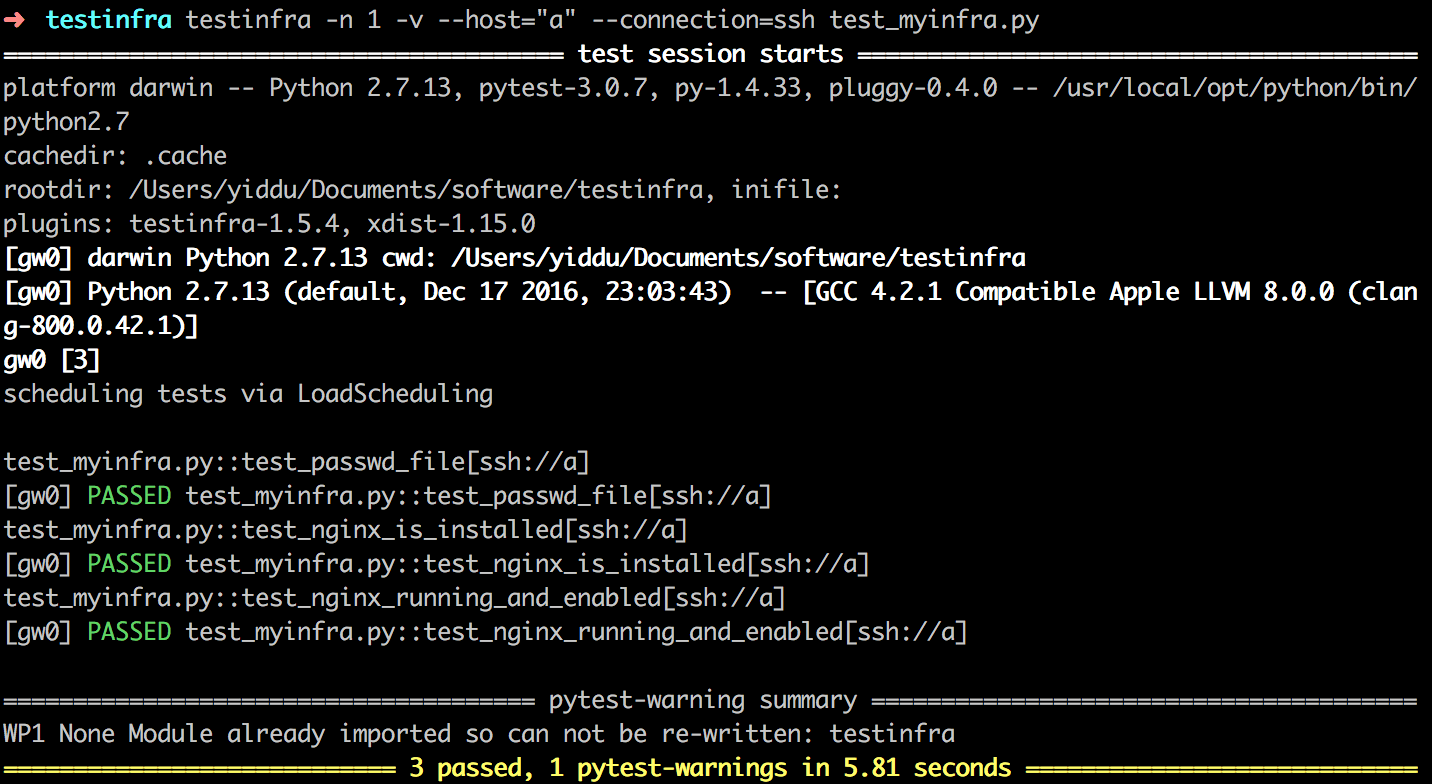This screenshot has height=784, width=1432.
Task: Click the --connection=ssh option text
Action: (708, 20)
